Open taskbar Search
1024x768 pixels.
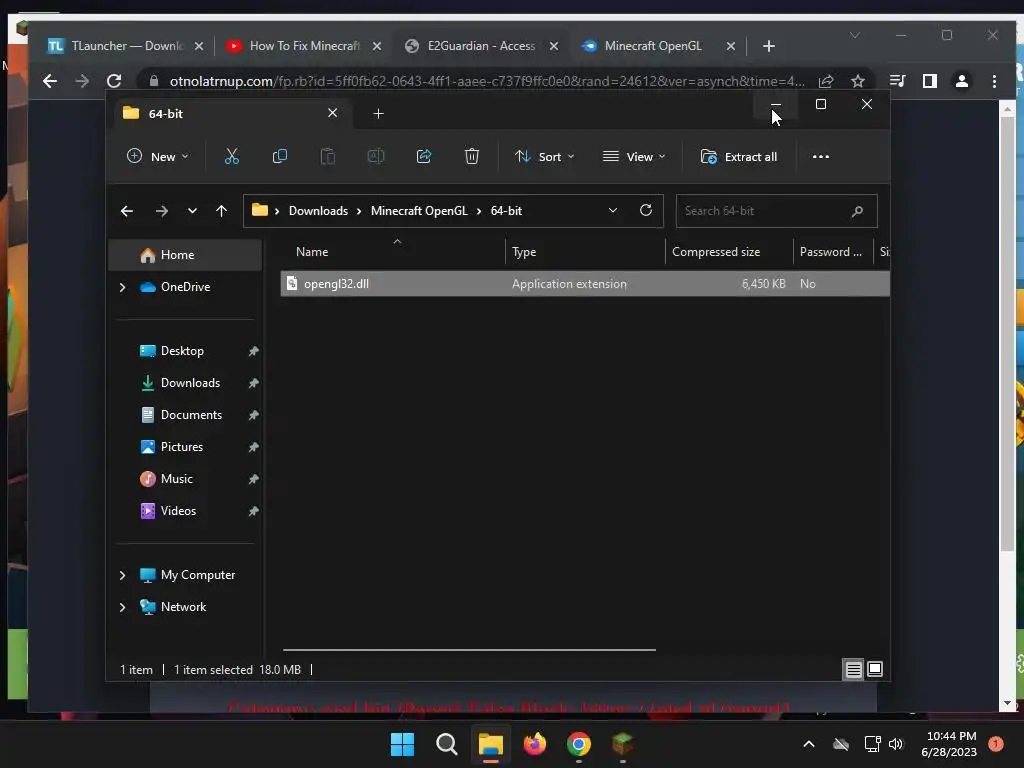(x=447, y=744)
